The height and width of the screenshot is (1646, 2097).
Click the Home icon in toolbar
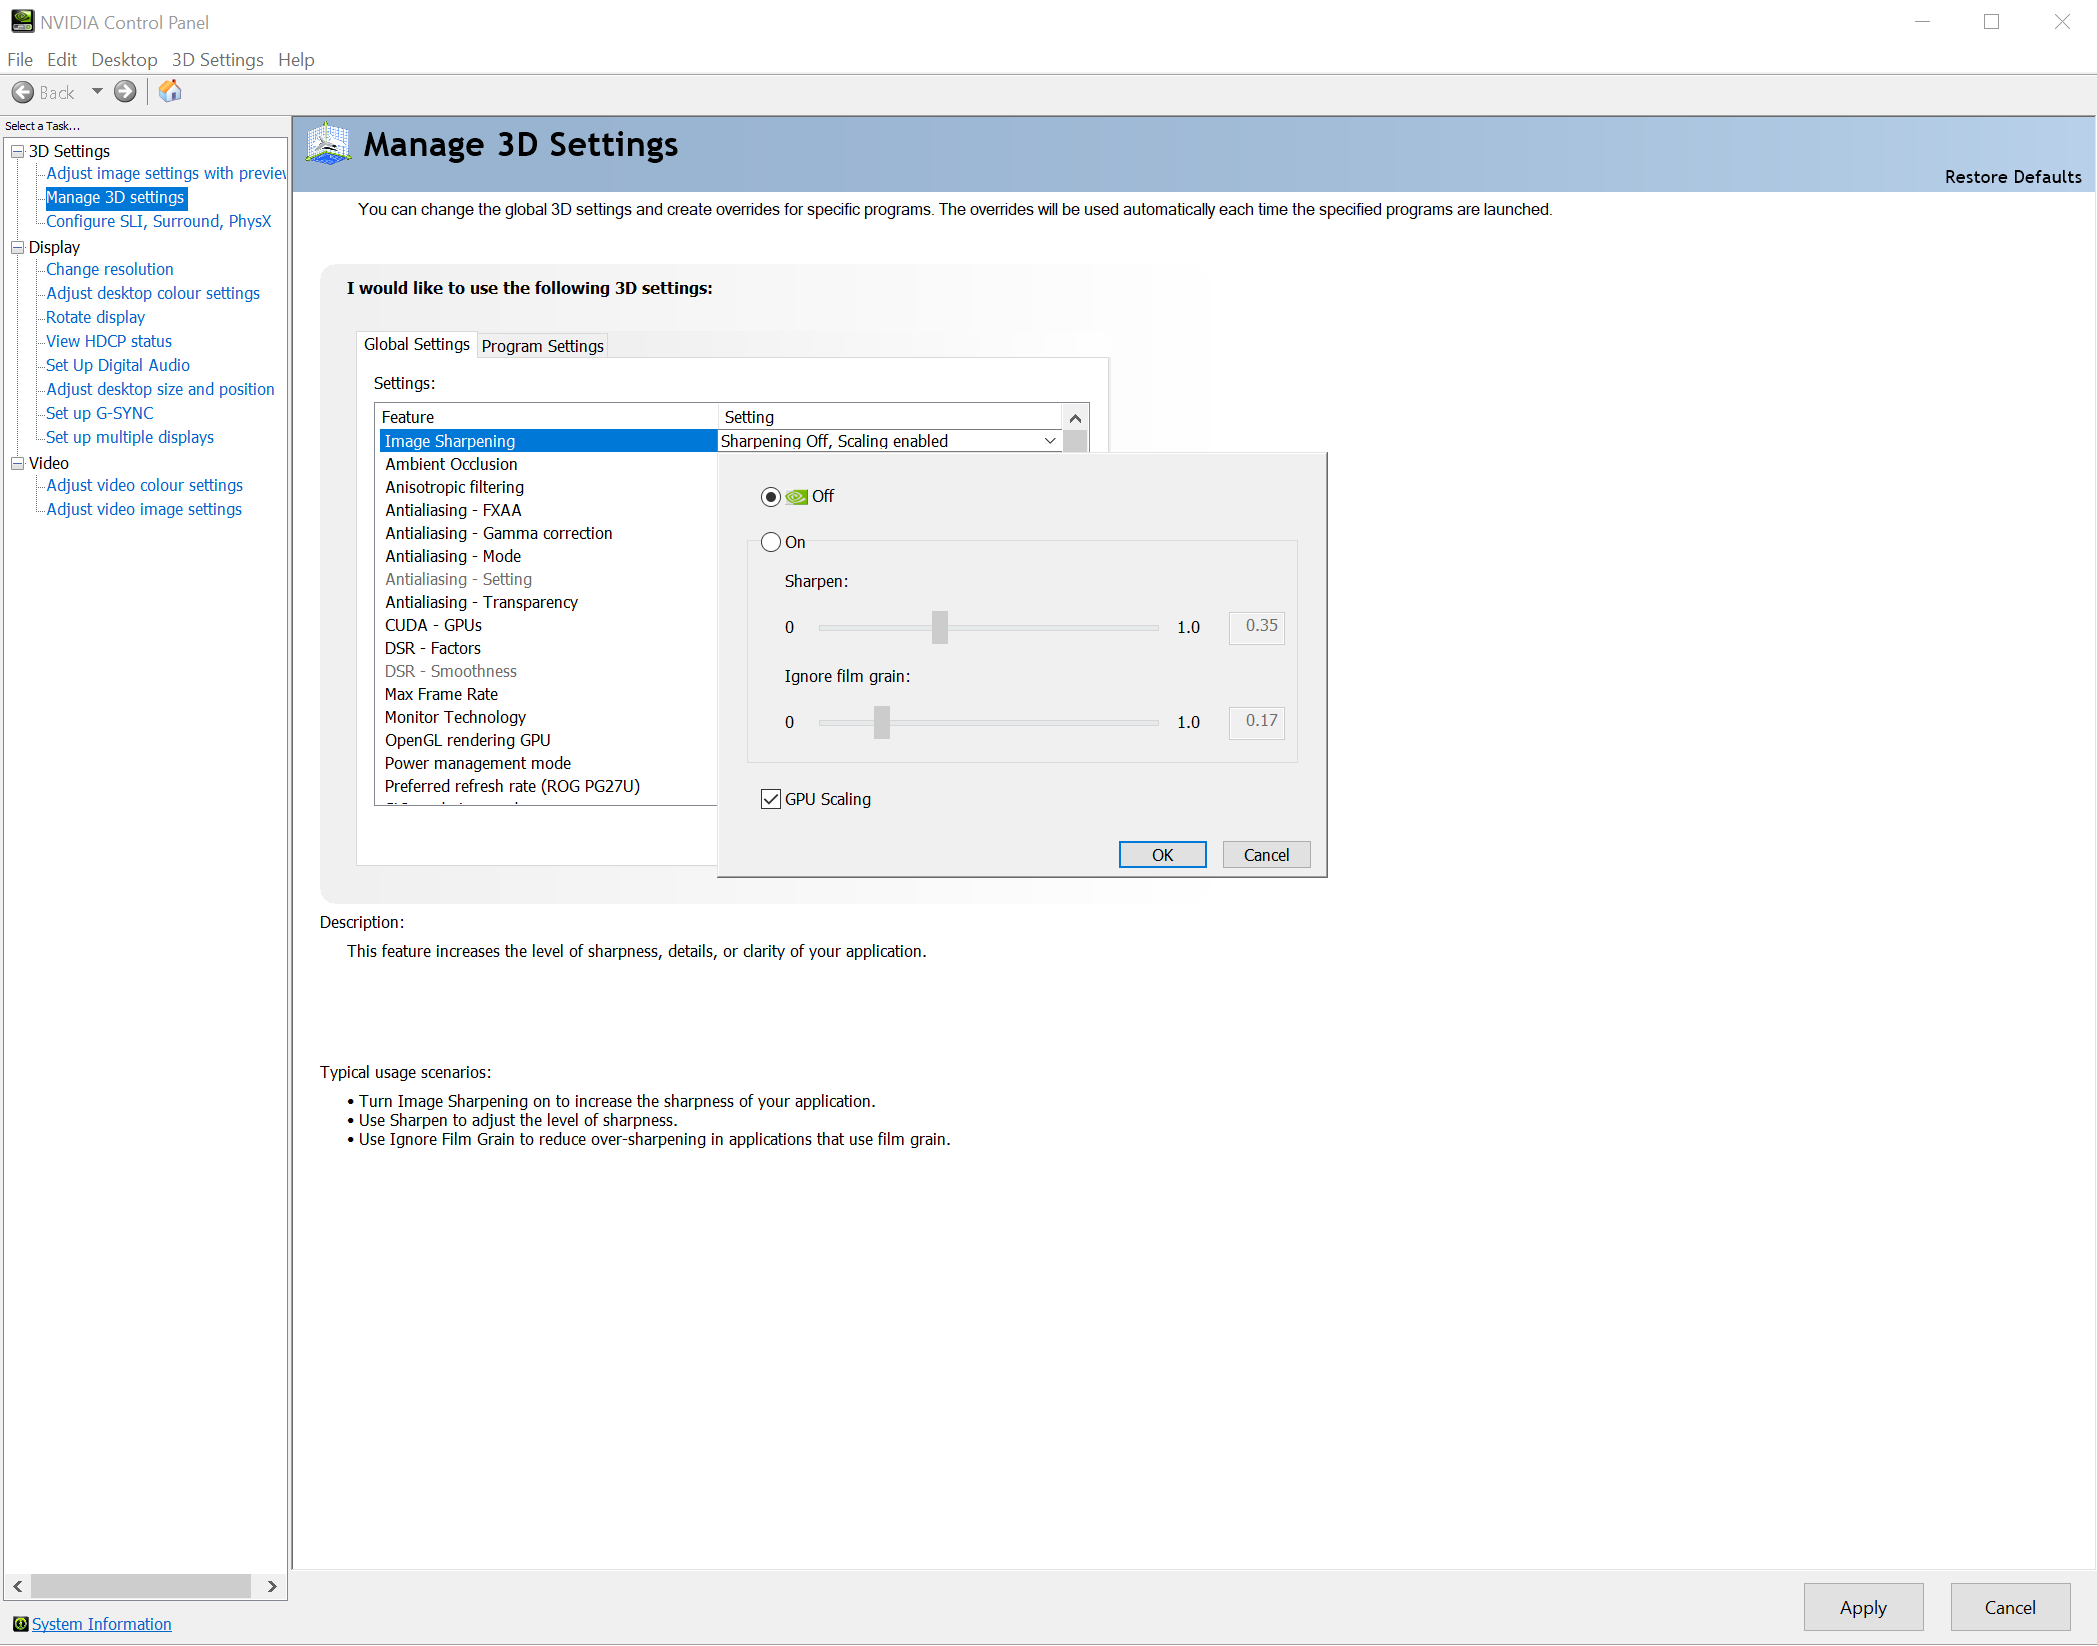[170, 92]
